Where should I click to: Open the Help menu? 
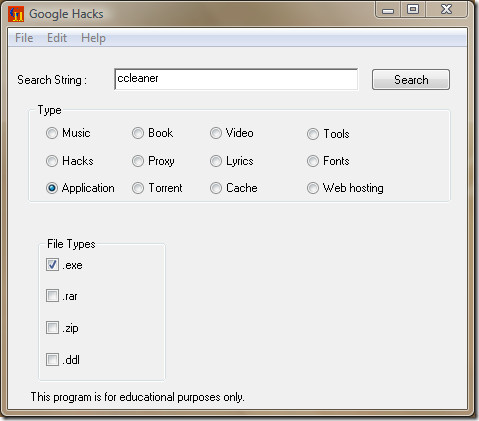point(93,38)
